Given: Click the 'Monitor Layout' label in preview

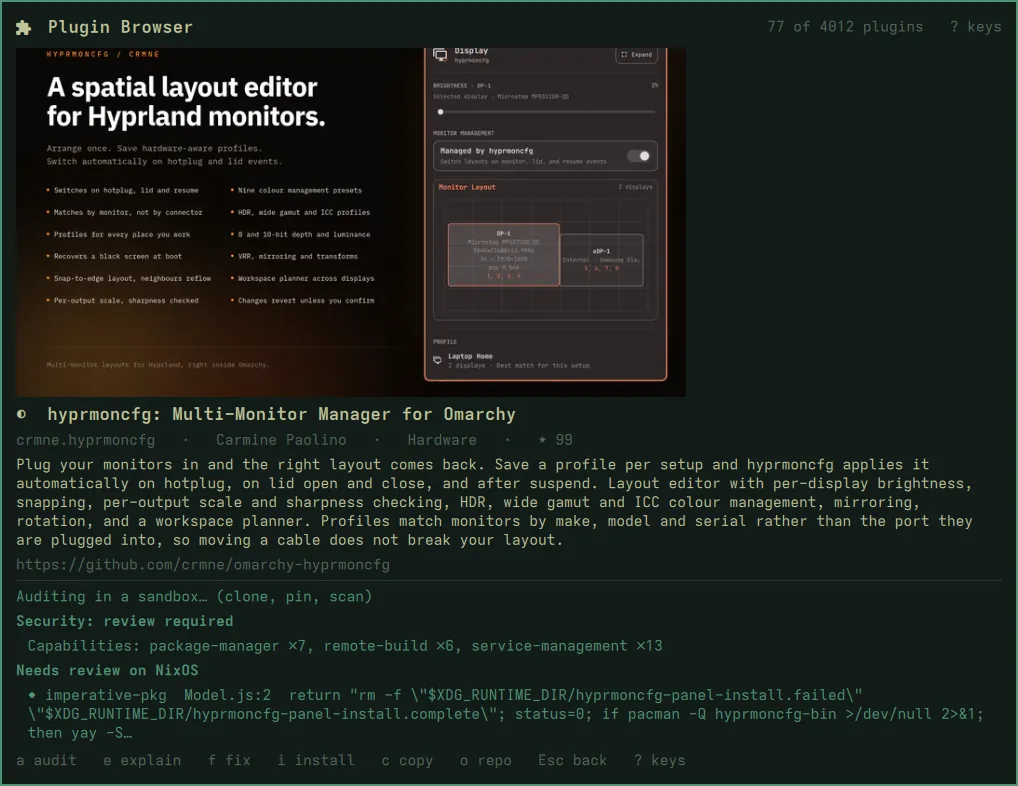Looking at the screenshot, I should point(467,187).
